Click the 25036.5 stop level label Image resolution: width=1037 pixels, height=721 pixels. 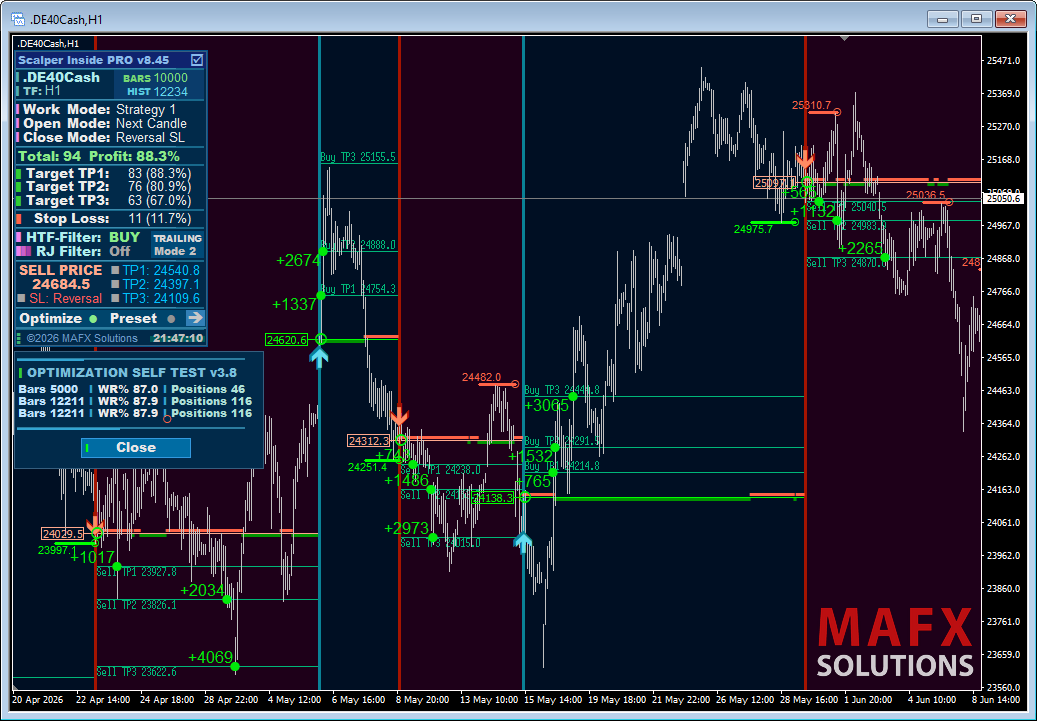[x=925, y=195]
